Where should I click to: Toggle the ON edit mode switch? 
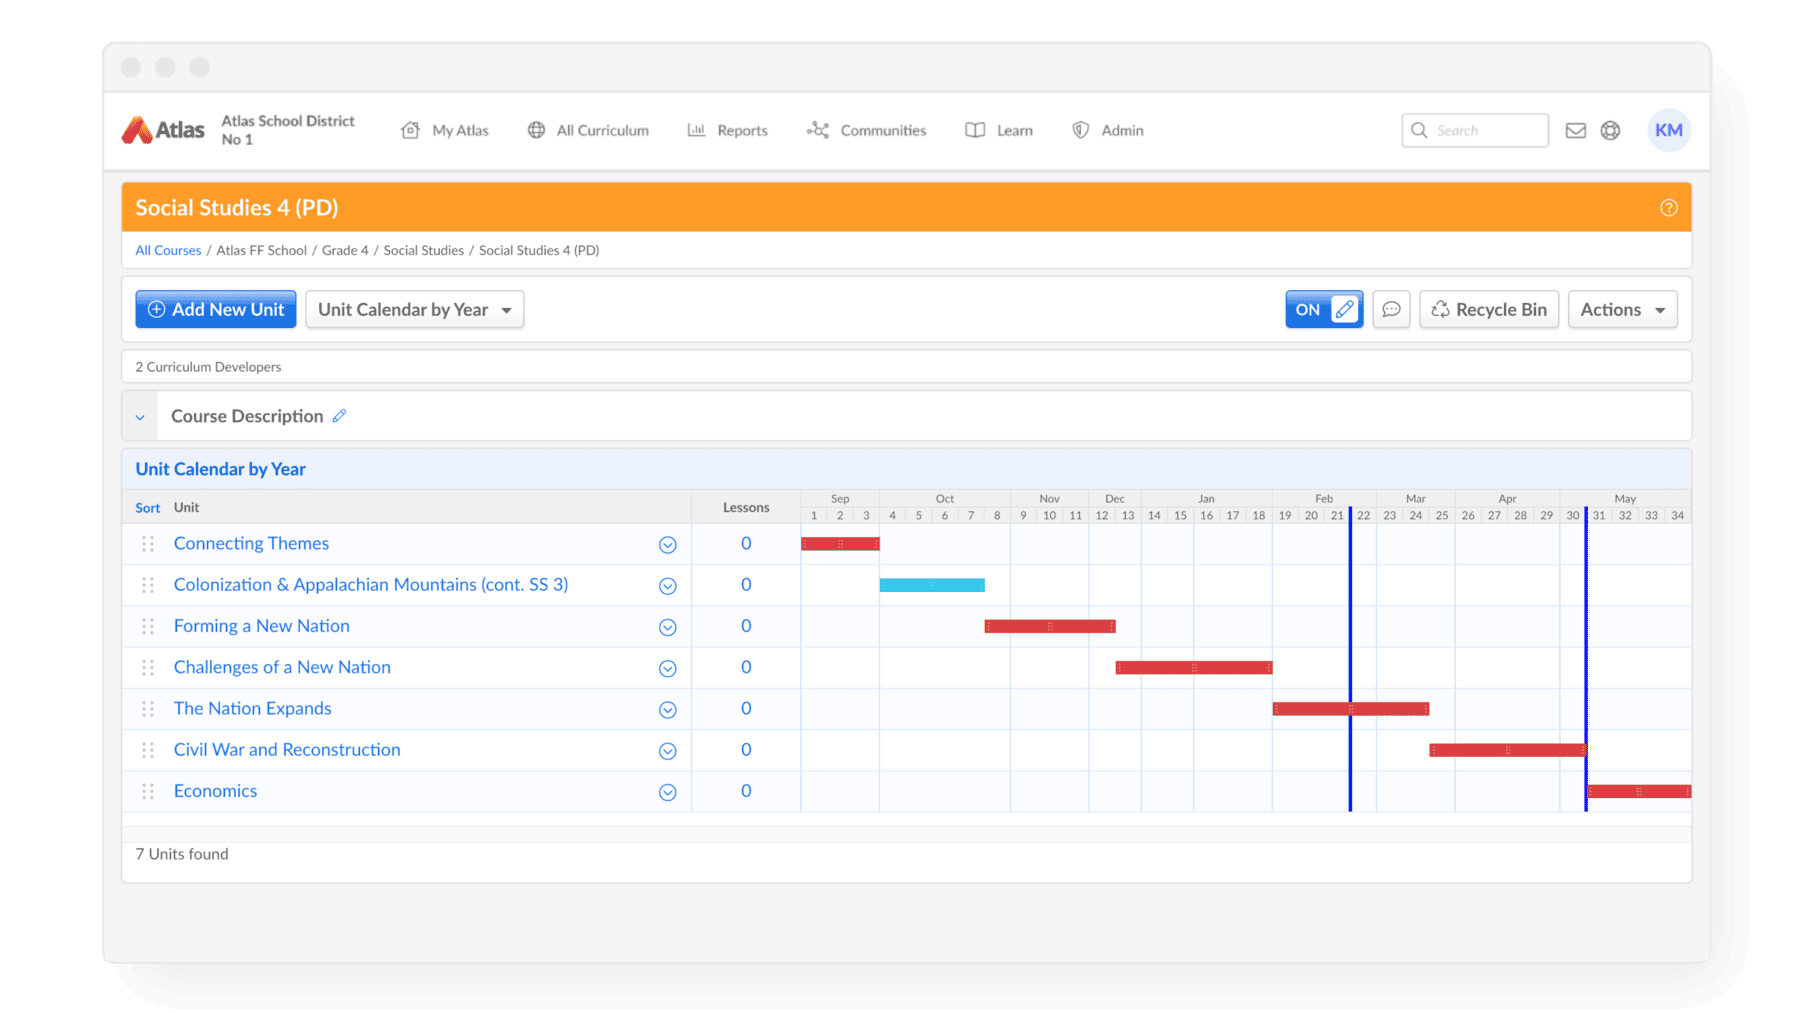(1323, 310)
